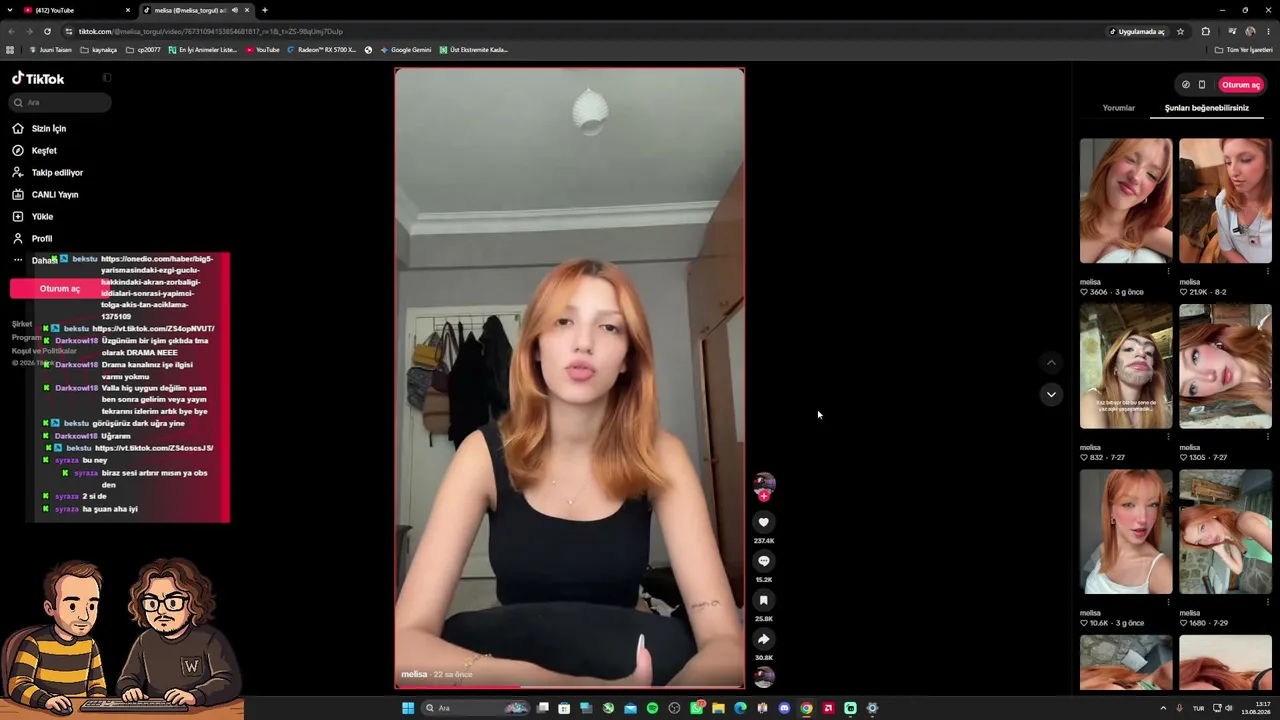Show hidden system tray icons

(x=1163, y=708)
